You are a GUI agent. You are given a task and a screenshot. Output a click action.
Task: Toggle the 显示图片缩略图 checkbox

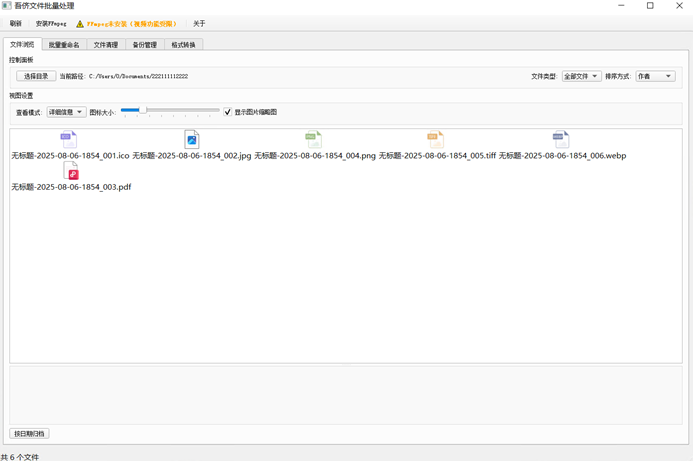point(228,112)
